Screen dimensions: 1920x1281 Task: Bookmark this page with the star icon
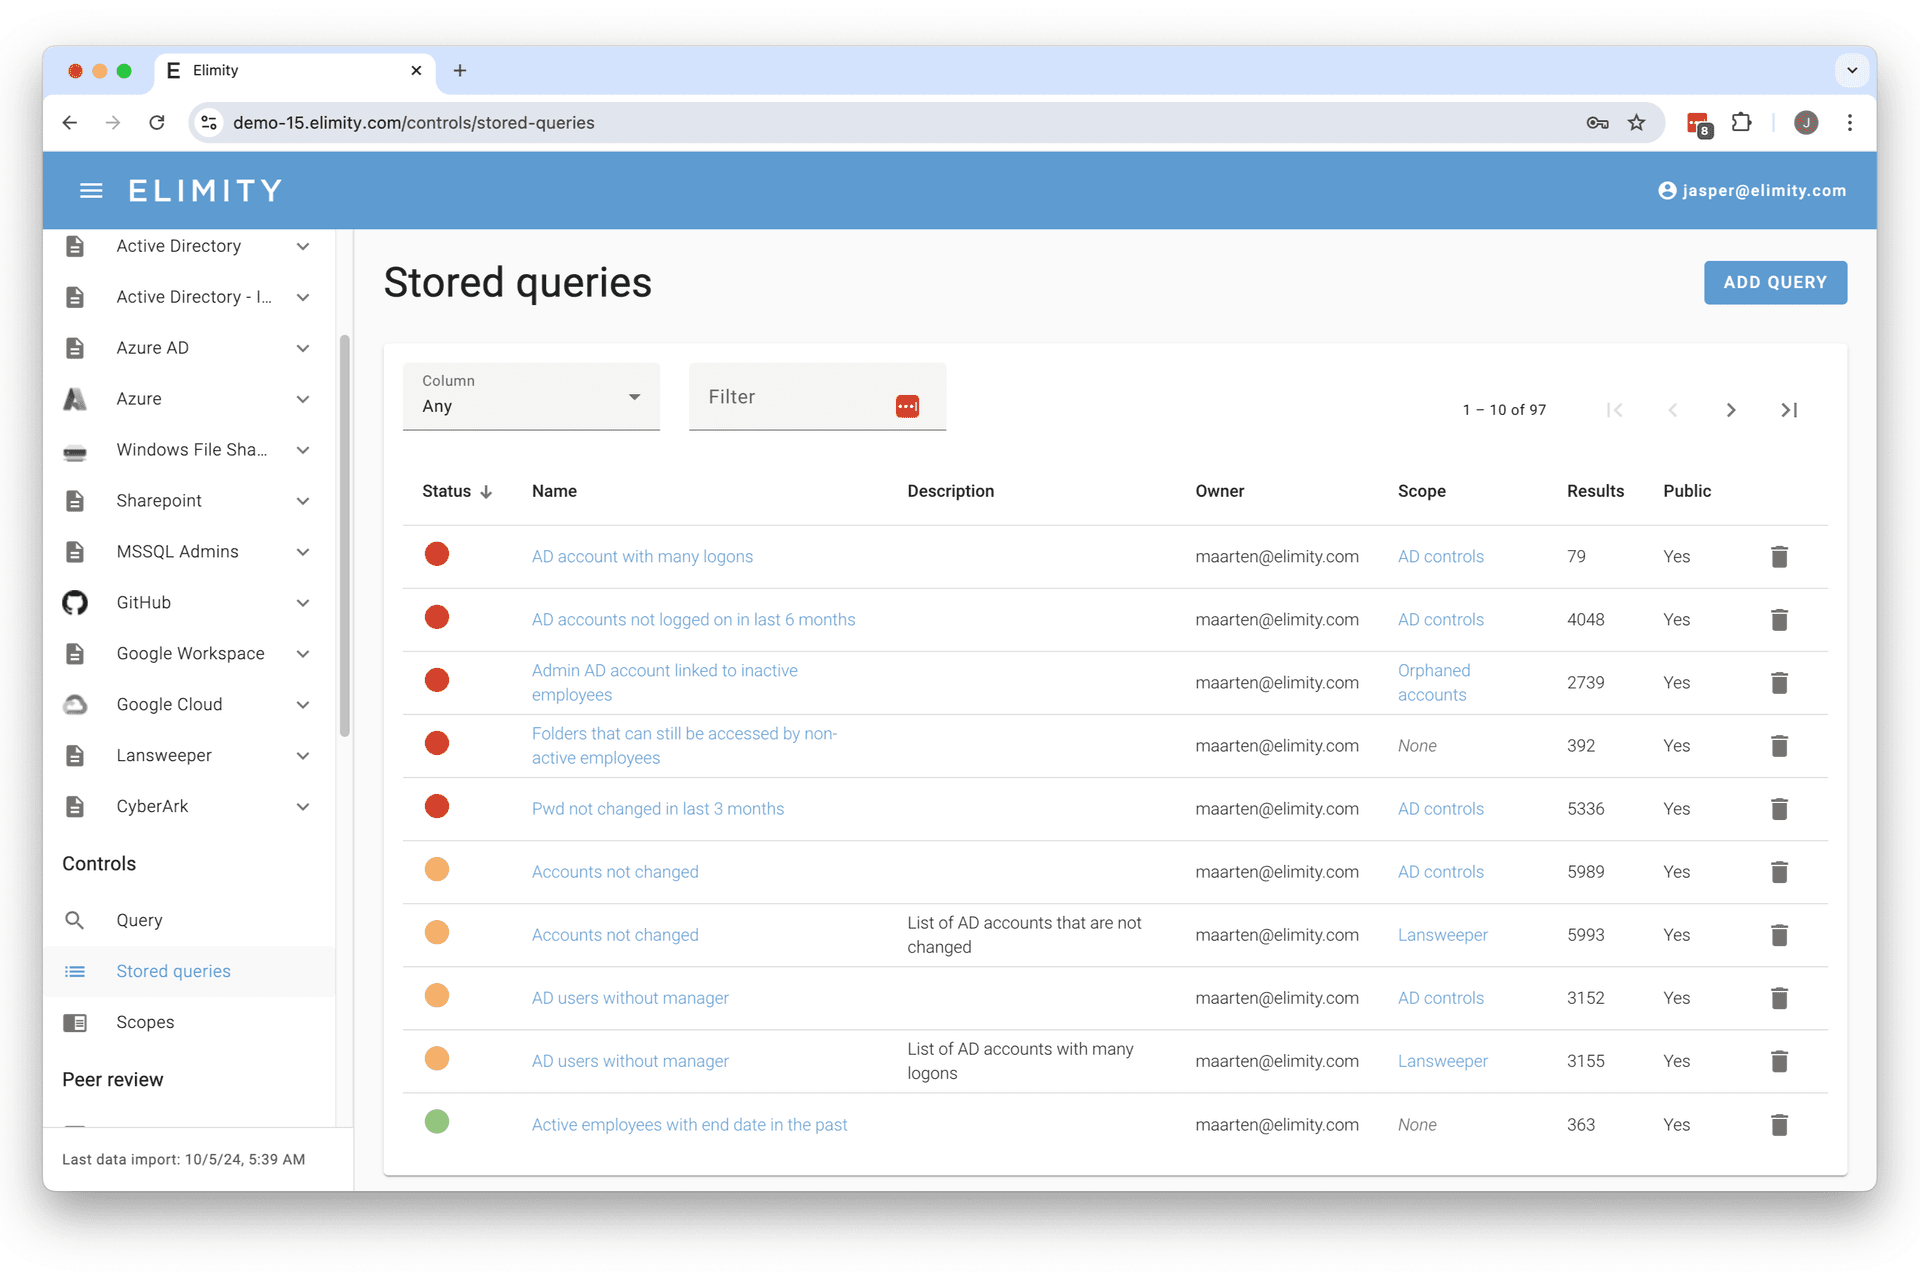1636,122
